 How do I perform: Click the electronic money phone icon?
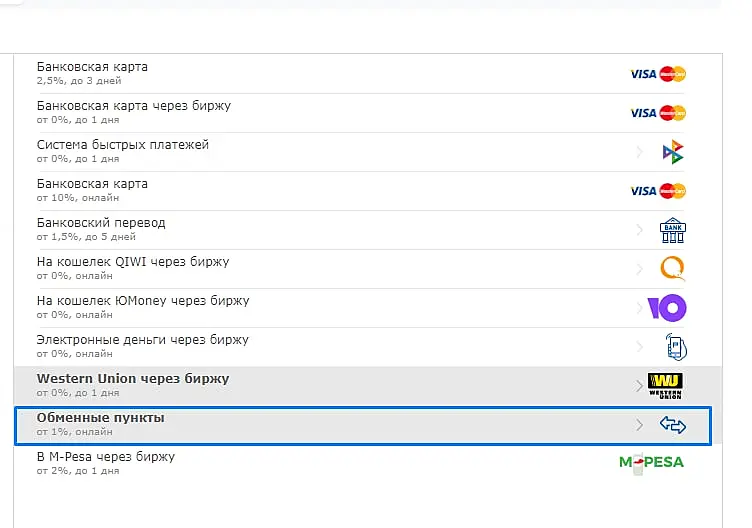pyautogui.click(x=676, y=347)
